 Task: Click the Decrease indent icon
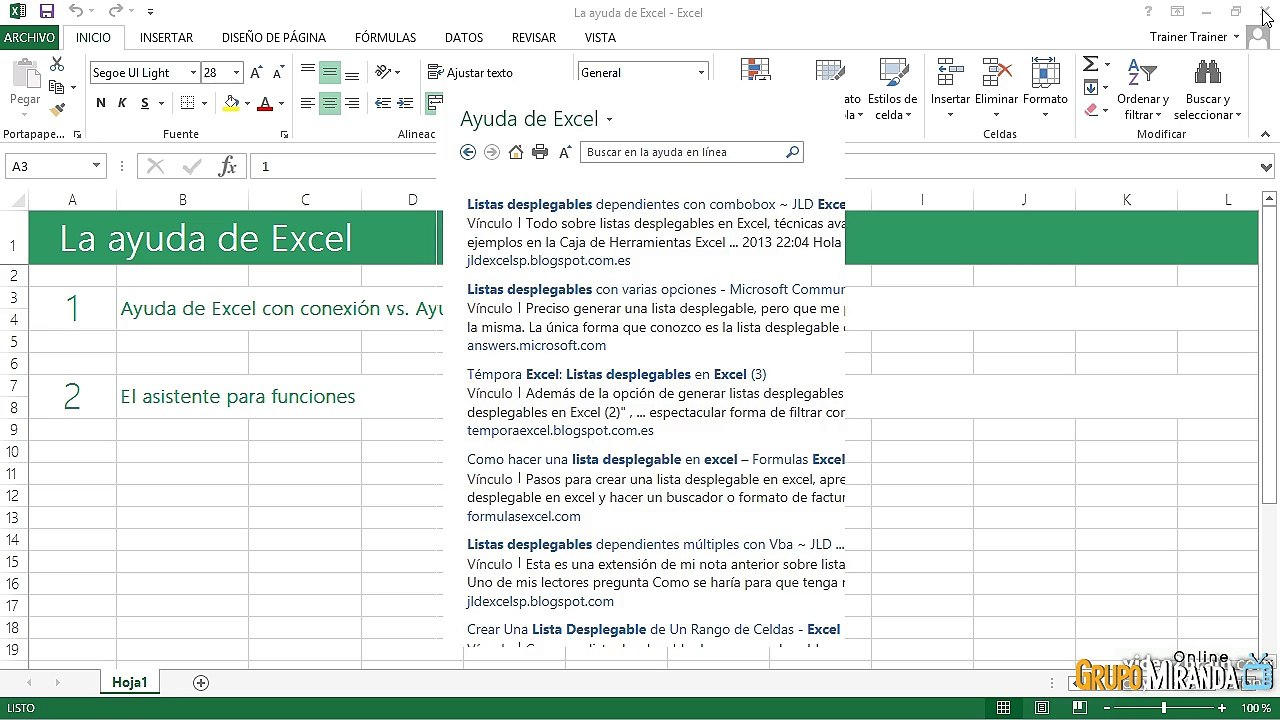[383, 103]
